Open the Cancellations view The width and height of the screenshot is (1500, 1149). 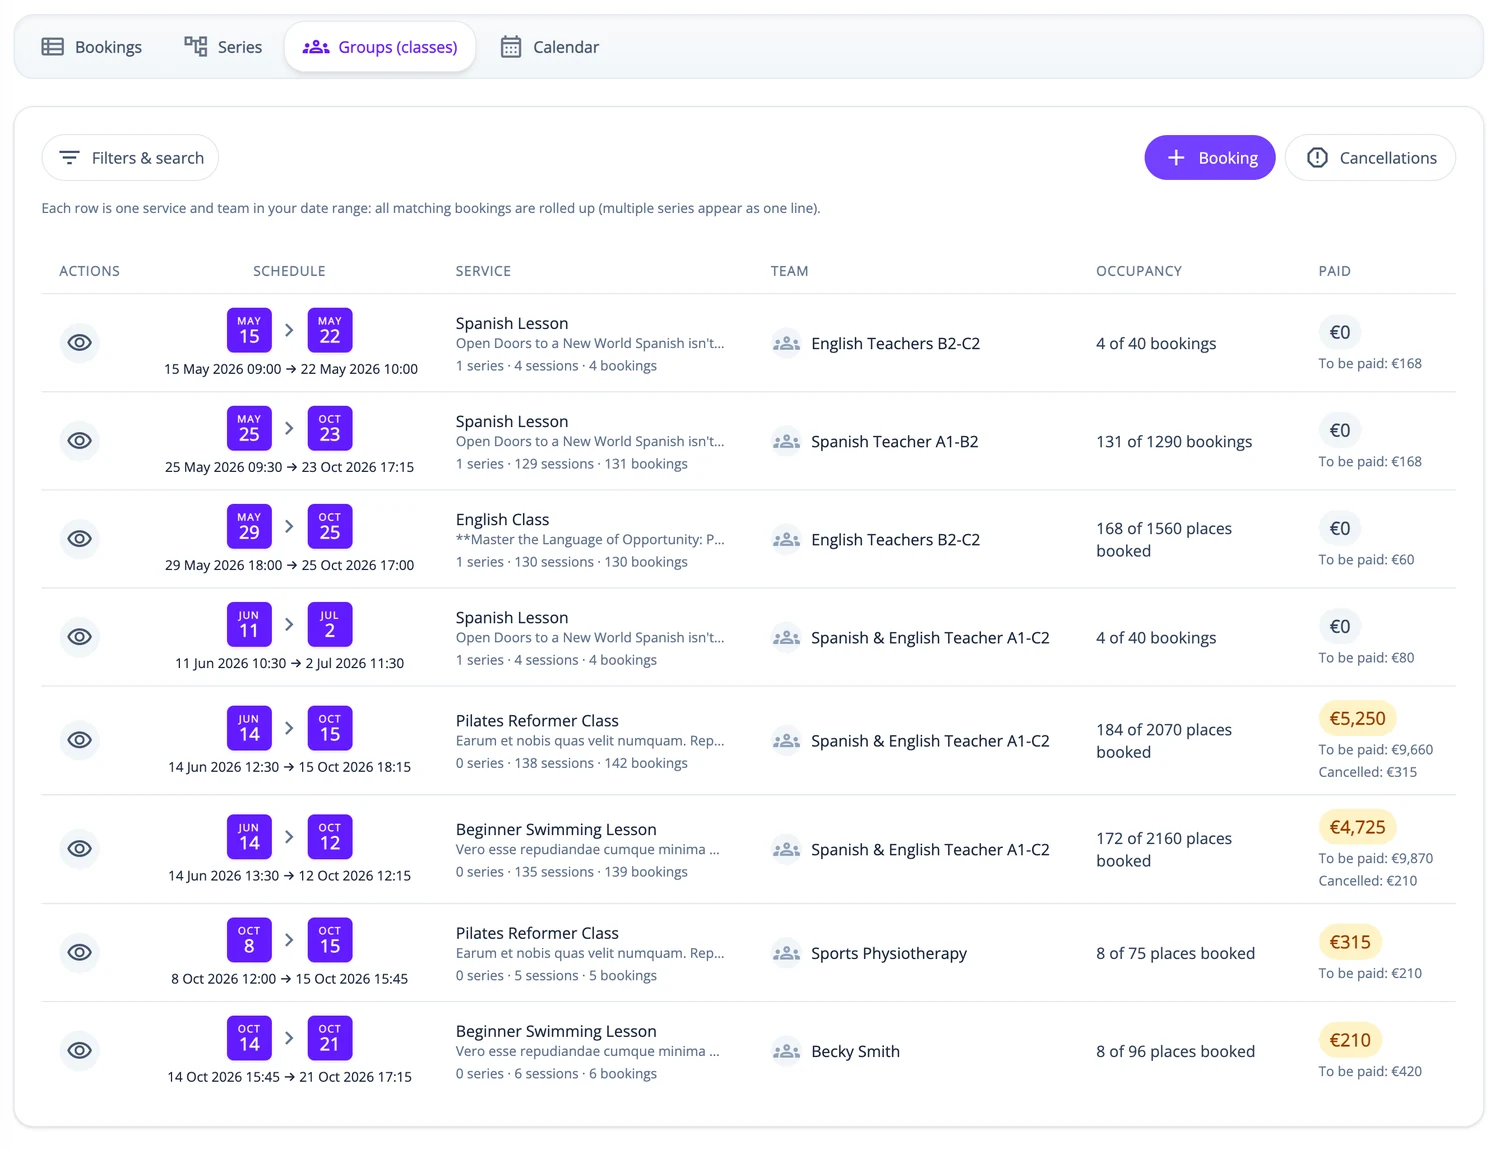click(1370, 158)
